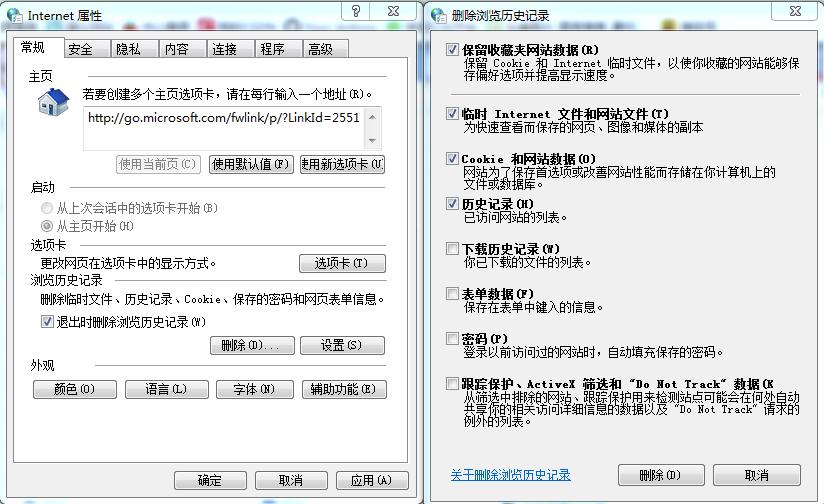Open the 字体 button
824x504 pixels.
(255, 389)
